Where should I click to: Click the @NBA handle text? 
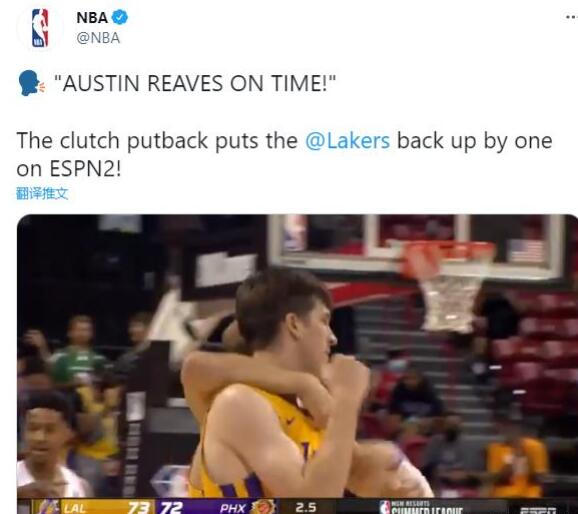click(x=98, y=38)
